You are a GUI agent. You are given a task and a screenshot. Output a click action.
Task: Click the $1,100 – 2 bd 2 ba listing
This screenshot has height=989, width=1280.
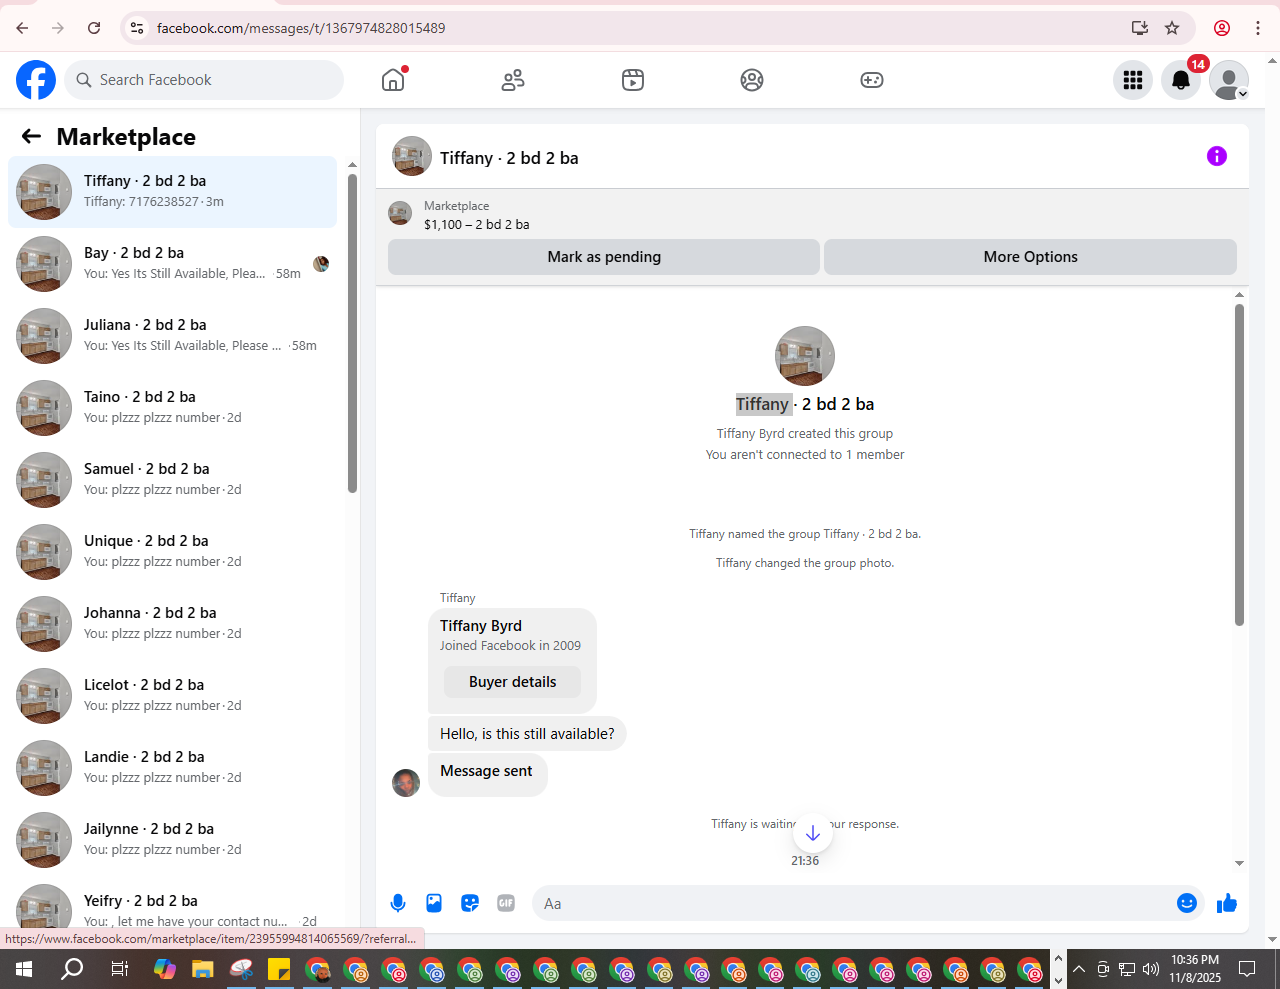click(x=476, y=224)
